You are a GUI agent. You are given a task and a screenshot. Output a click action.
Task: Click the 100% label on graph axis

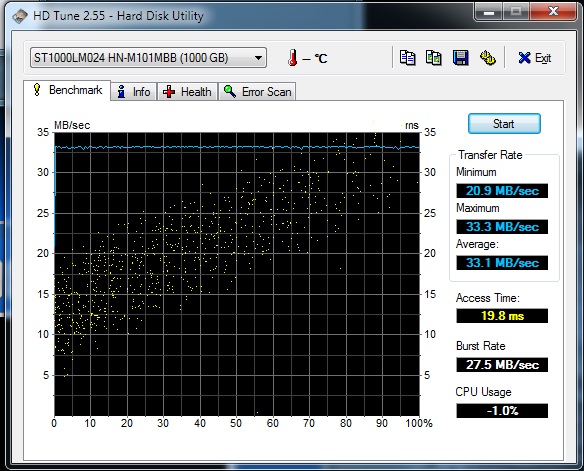(x=419, y=423)
